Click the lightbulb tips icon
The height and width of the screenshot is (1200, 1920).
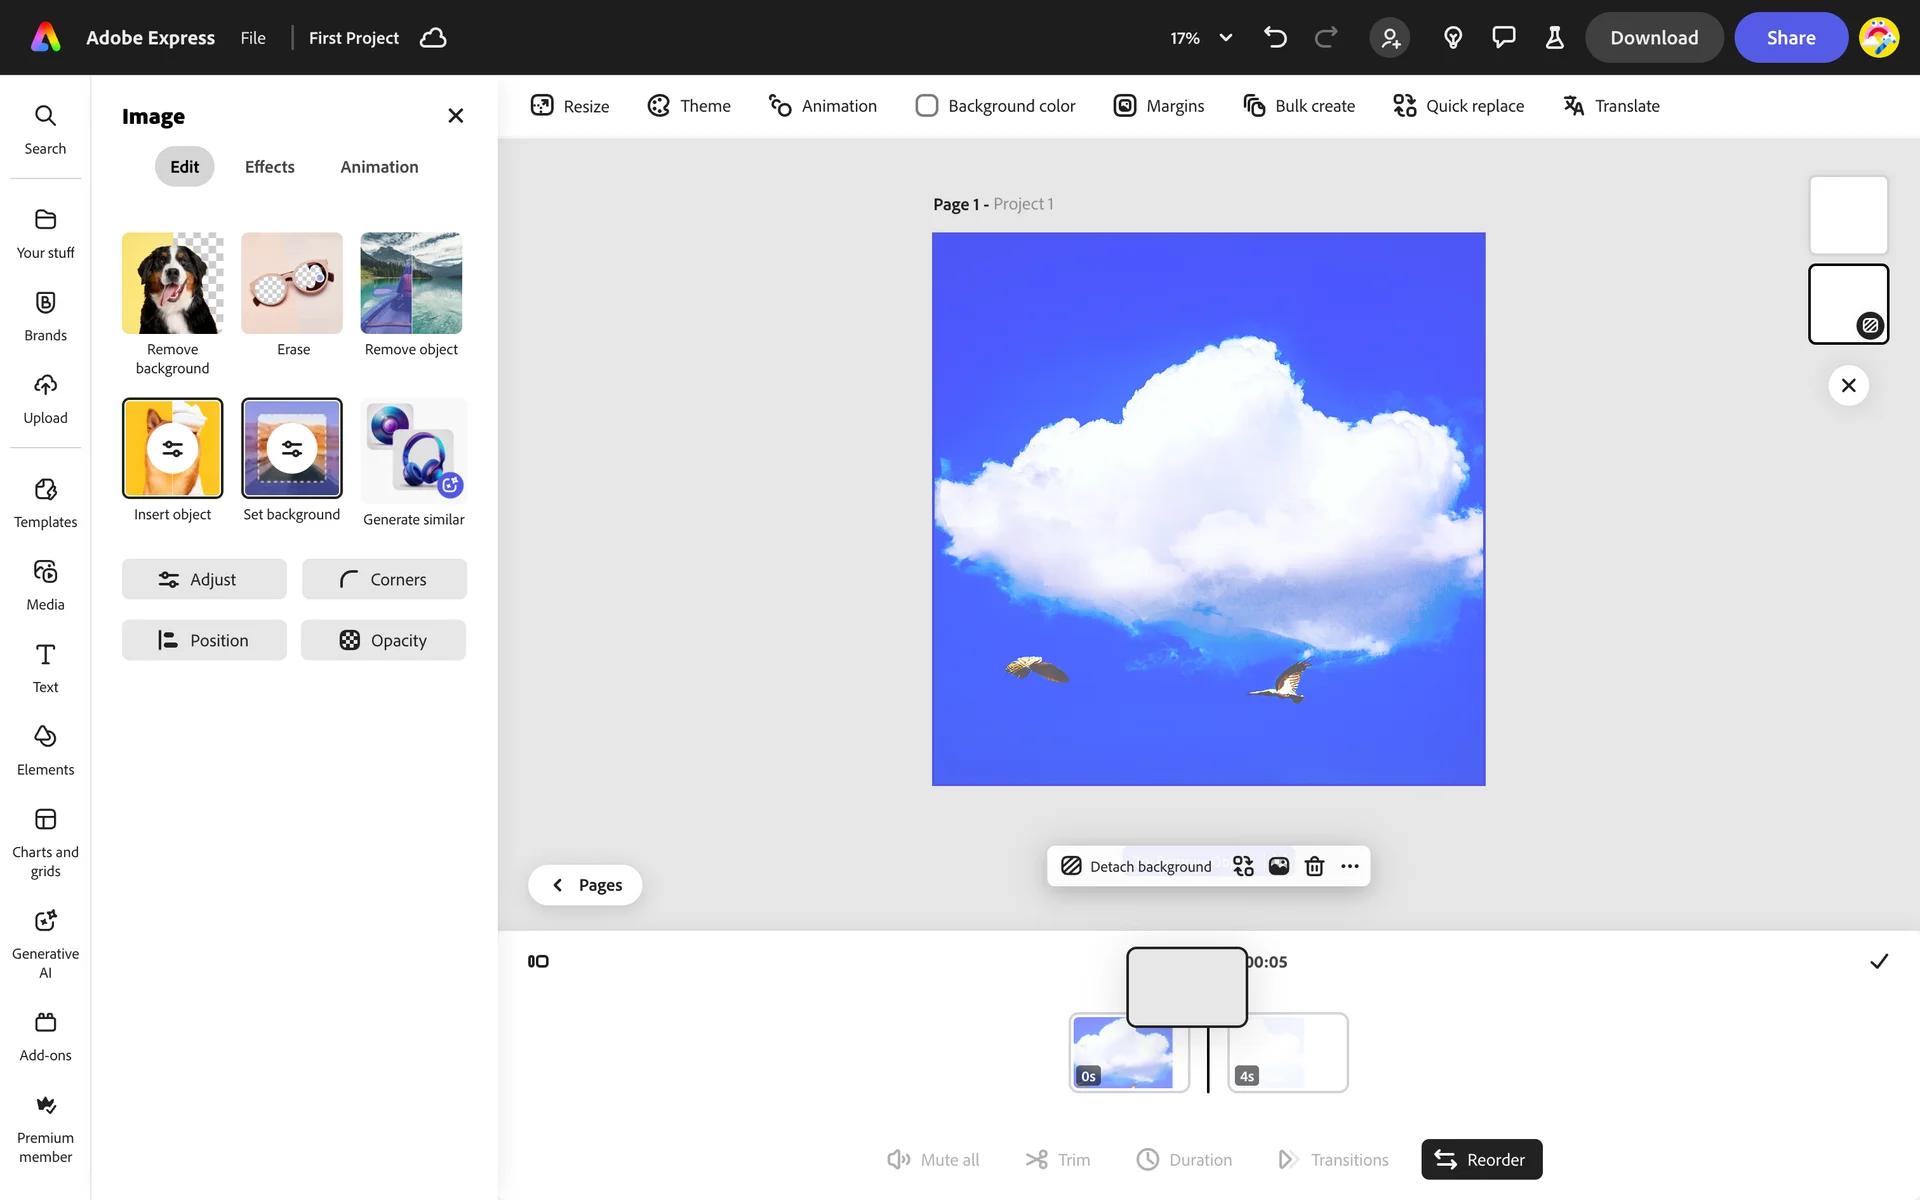tap(1453, 38)
